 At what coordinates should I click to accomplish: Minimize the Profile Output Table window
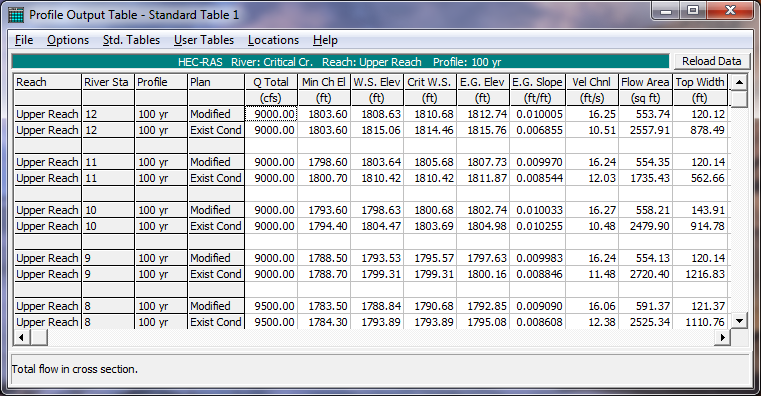(666, 10)
